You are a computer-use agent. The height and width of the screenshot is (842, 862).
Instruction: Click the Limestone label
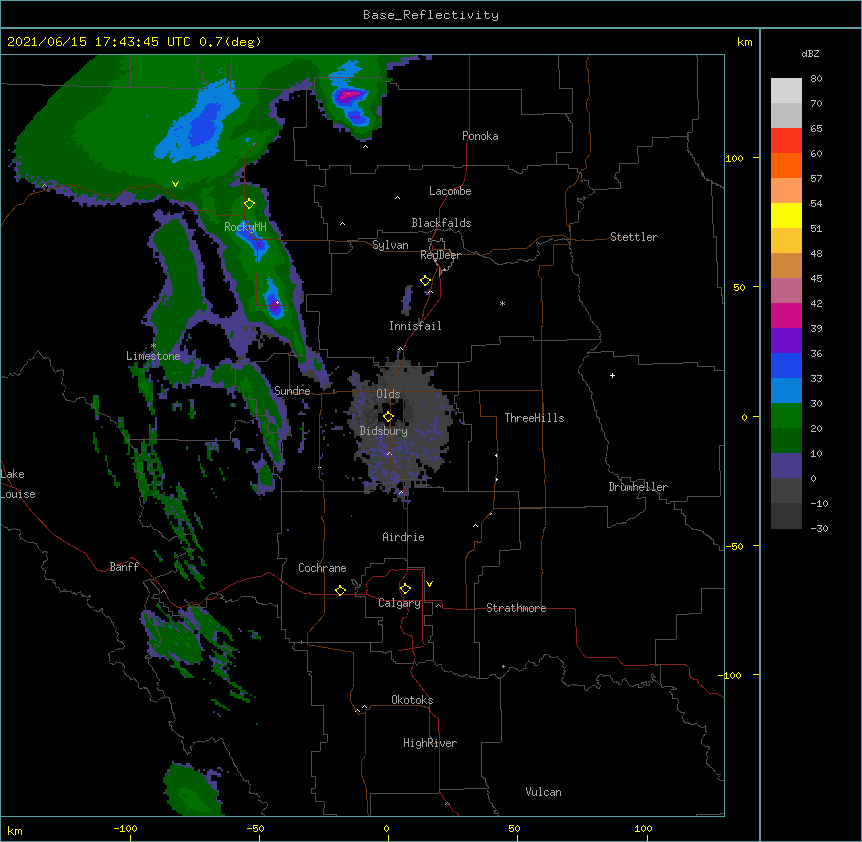tap(153, 356)
